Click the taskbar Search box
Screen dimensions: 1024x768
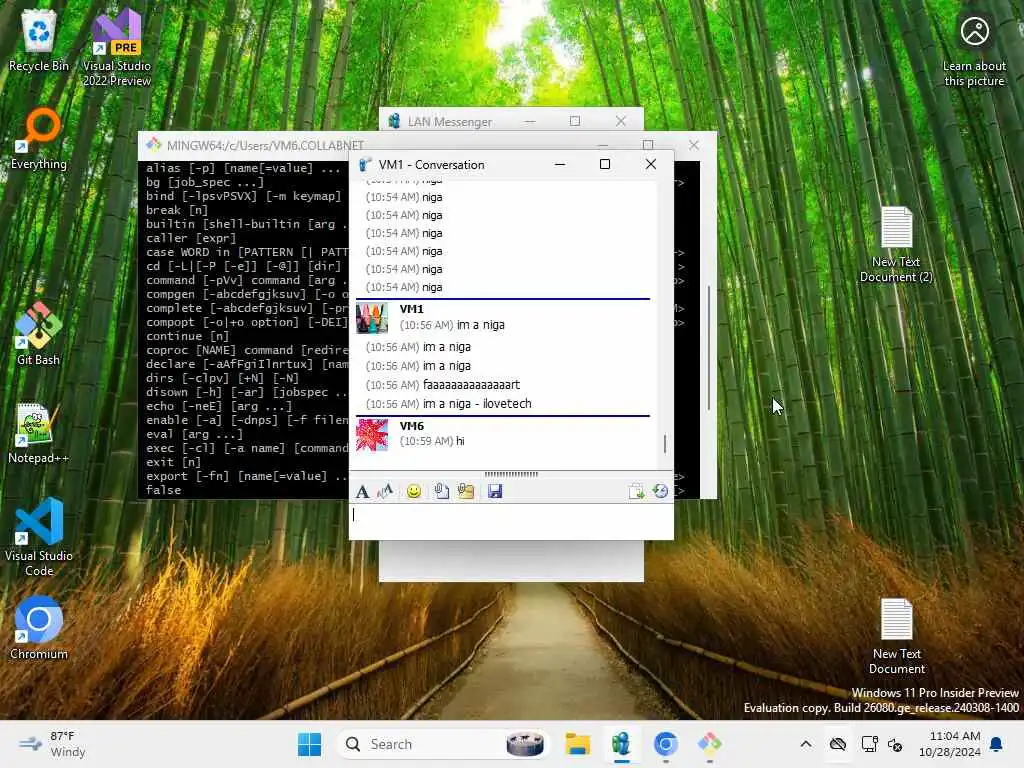pos(443,744)
